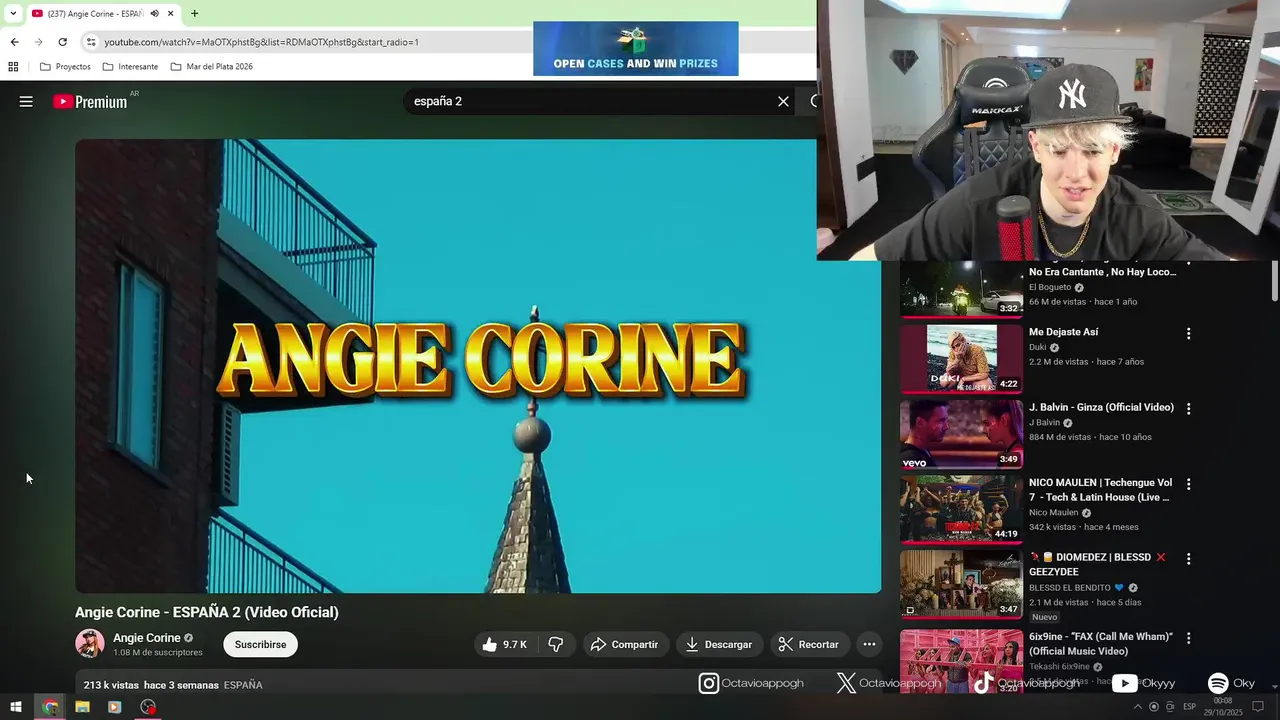The height and width of the screenshot is (720, 1280).
Task: Click the channel name 'BLESSD EL BENDITO'
Action: 1070,588
